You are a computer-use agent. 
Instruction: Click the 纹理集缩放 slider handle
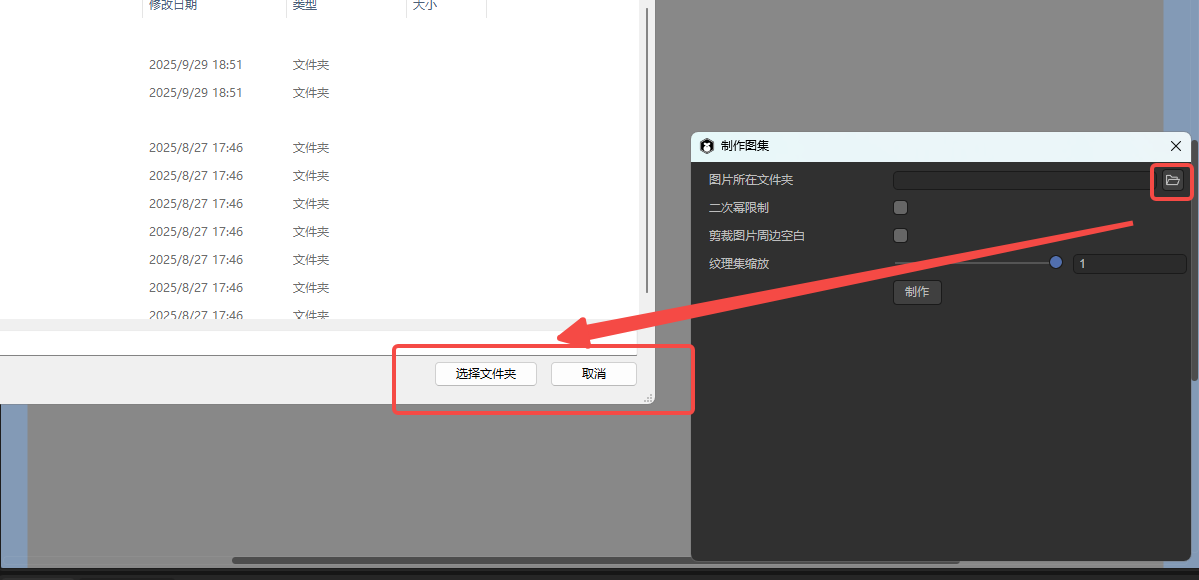[x=1055, y=263]
